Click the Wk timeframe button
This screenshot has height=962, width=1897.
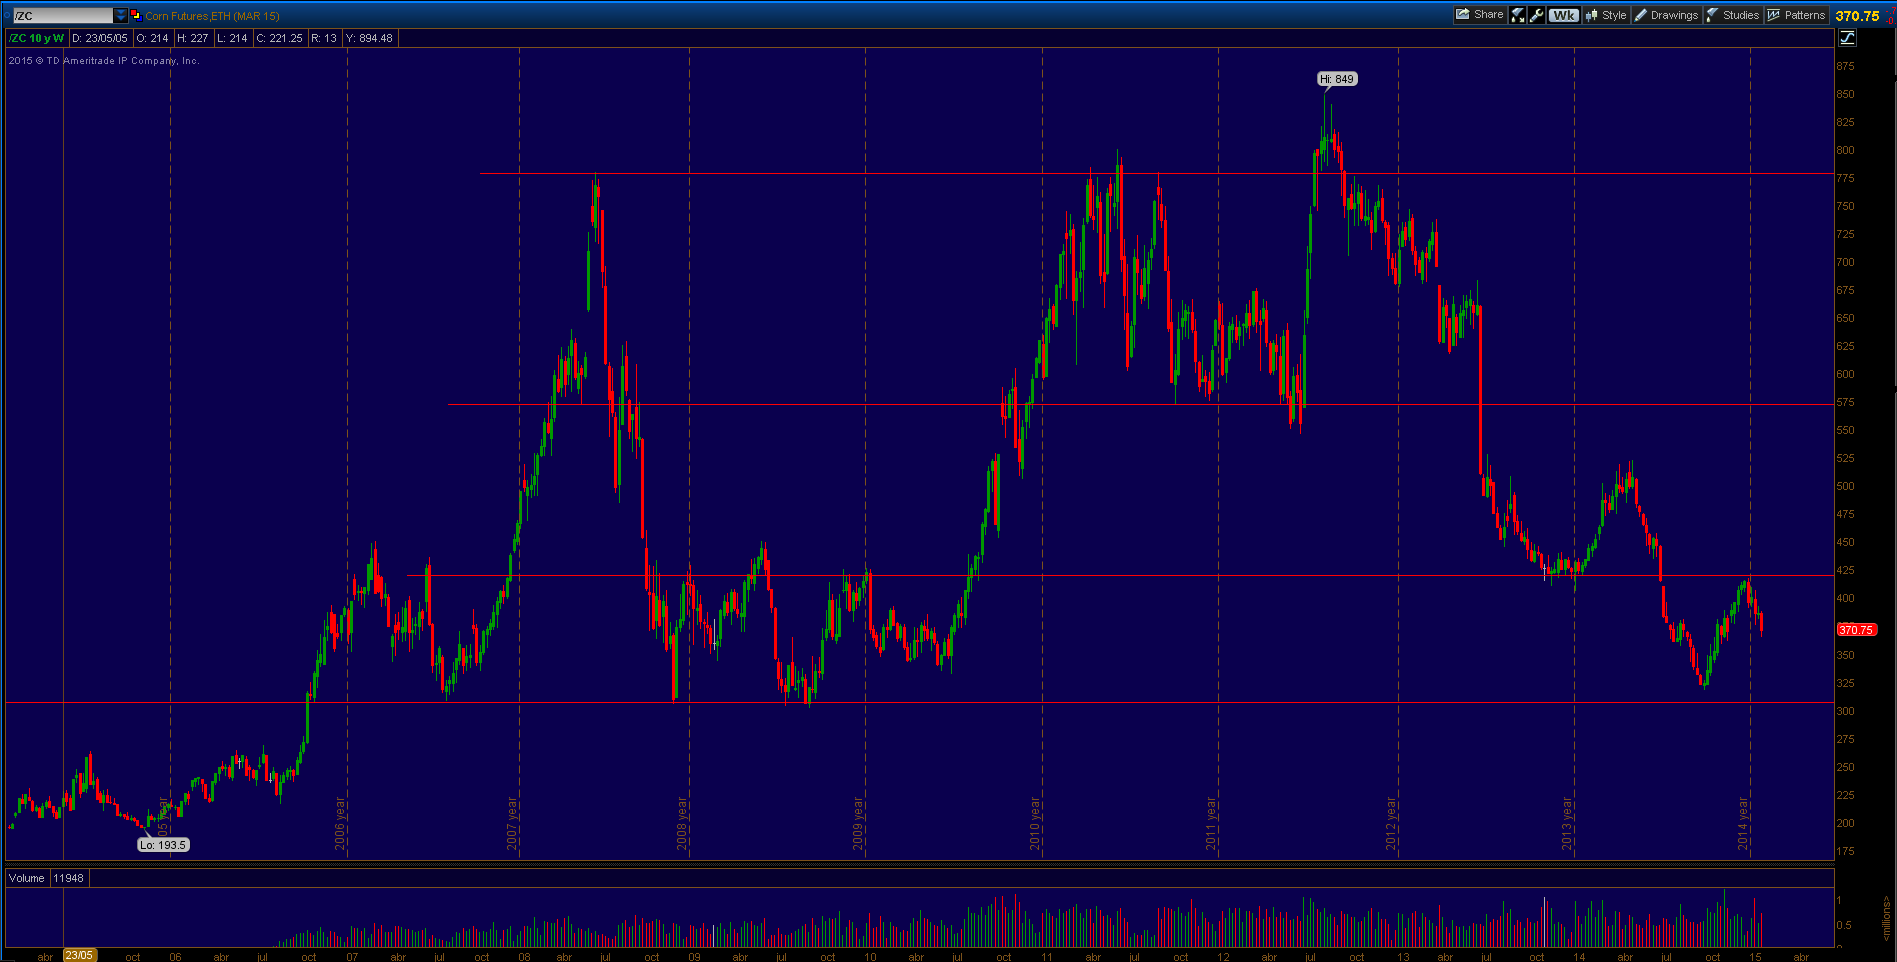(x=1564, y=15)
